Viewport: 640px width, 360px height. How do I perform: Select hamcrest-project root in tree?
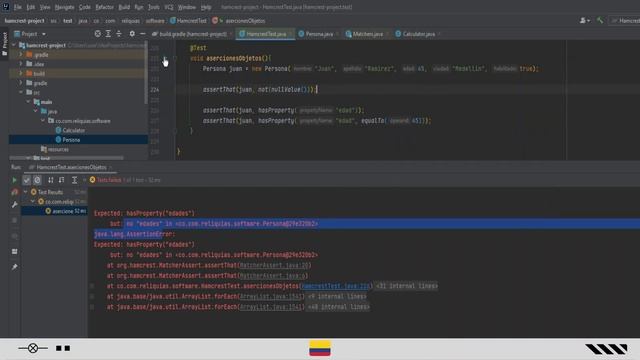[42, 45]
